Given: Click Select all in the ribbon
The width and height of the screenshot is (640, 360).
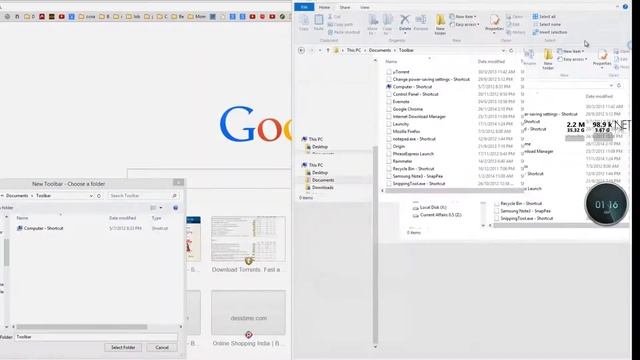Looking at the screenshot, I should click(x=544, y=16).
